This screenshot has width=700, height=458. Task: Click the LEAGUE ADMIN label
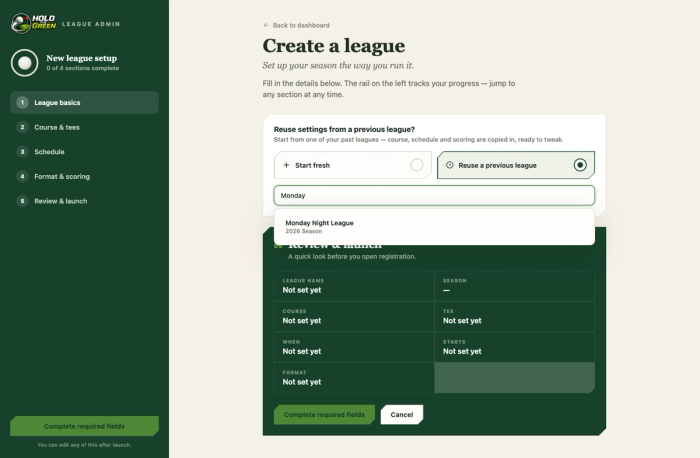click(91, 24)
